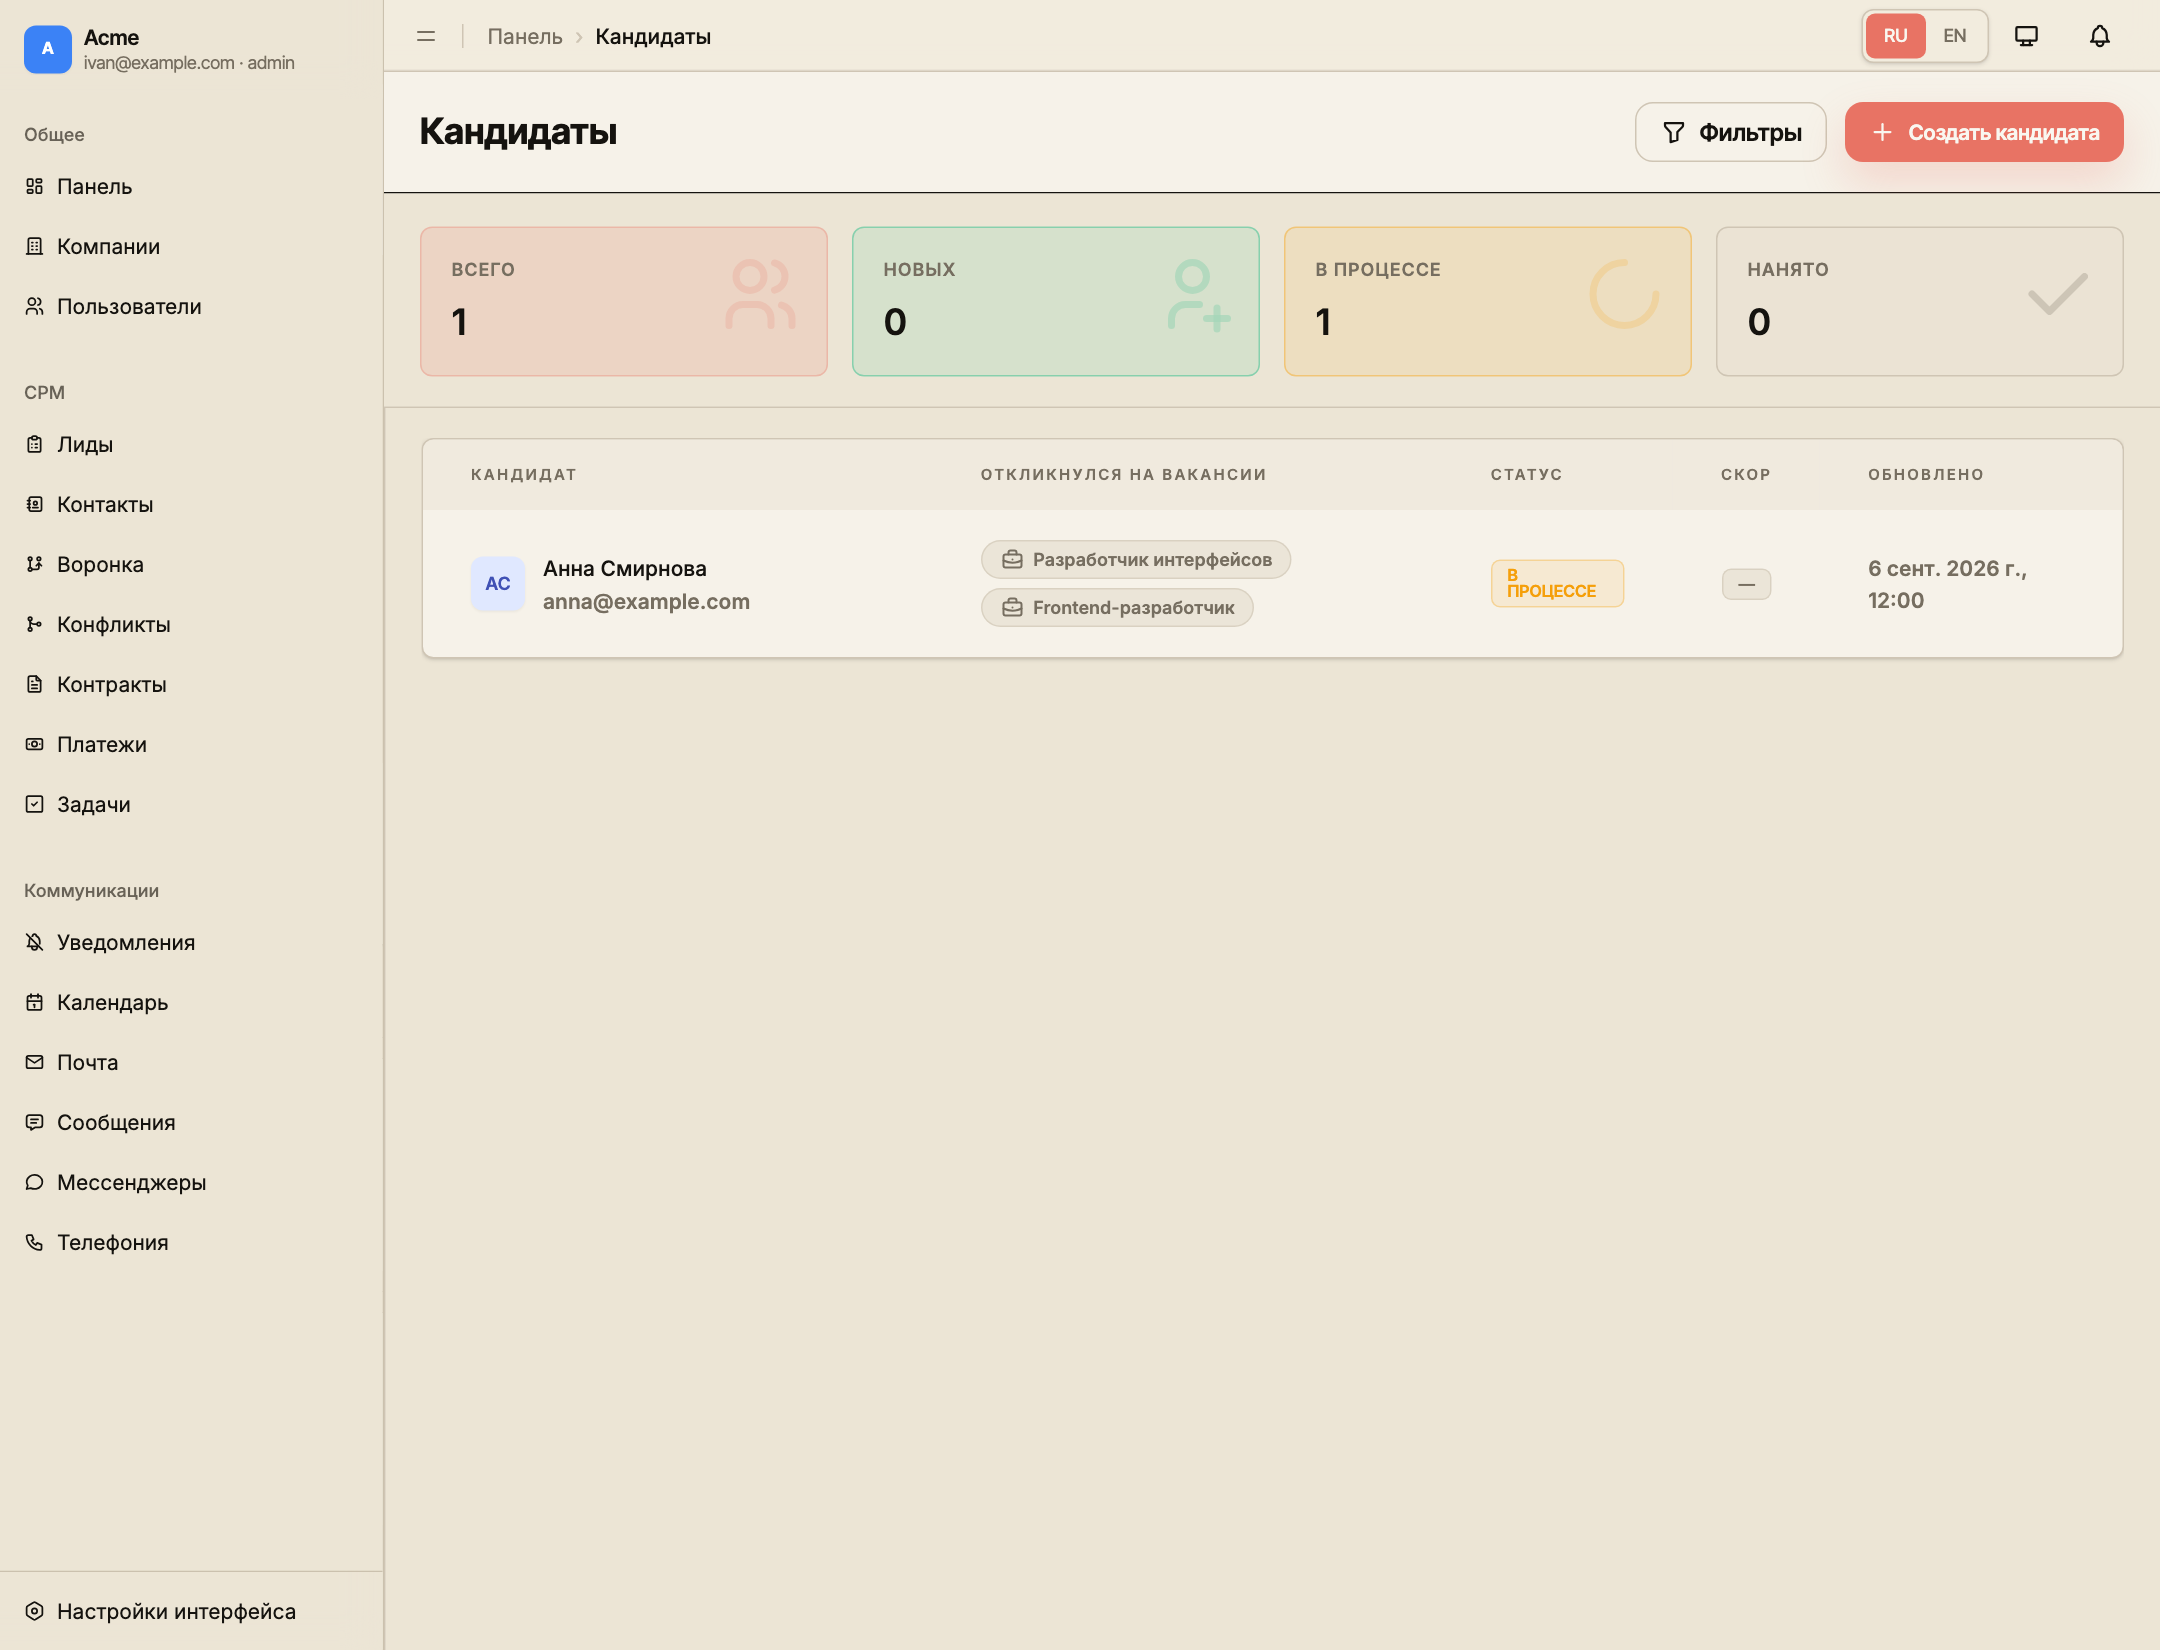
Task: Click the Календарь calendar icon
Action: [x=35, y=1002]
